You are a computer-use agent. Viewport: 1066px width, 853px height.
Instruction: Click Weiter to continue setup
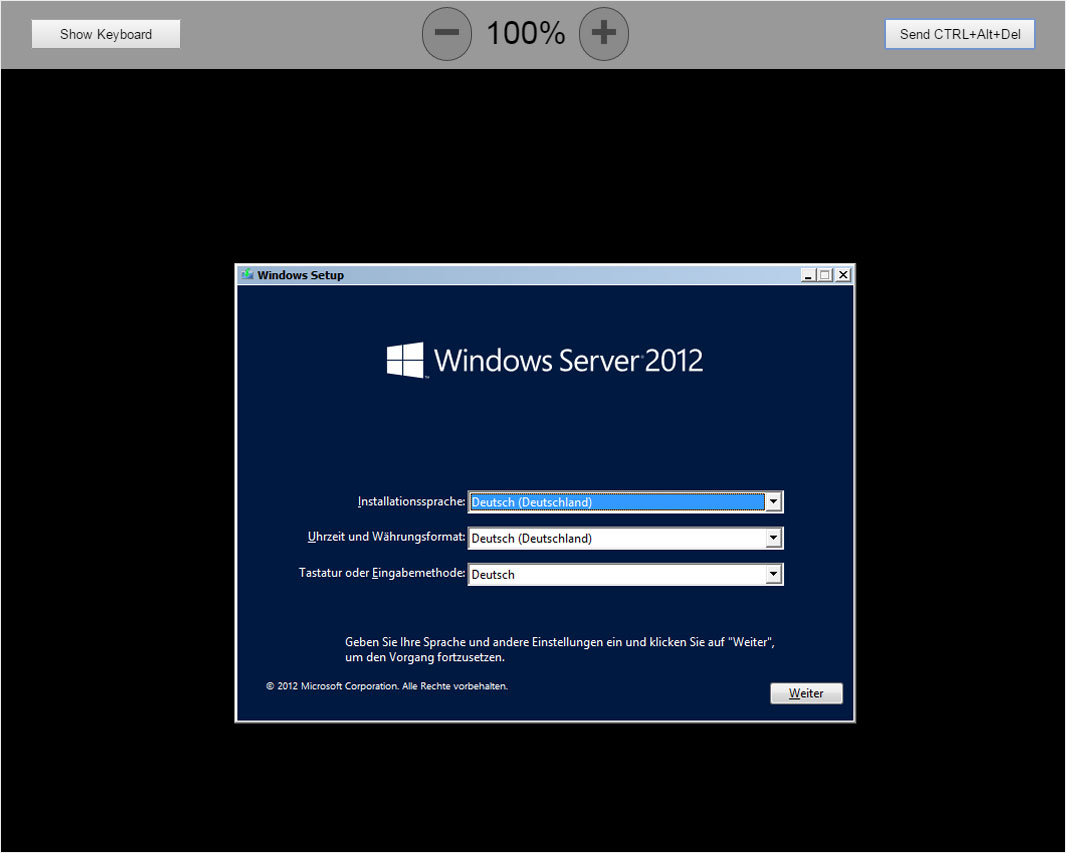click(806, 693)
